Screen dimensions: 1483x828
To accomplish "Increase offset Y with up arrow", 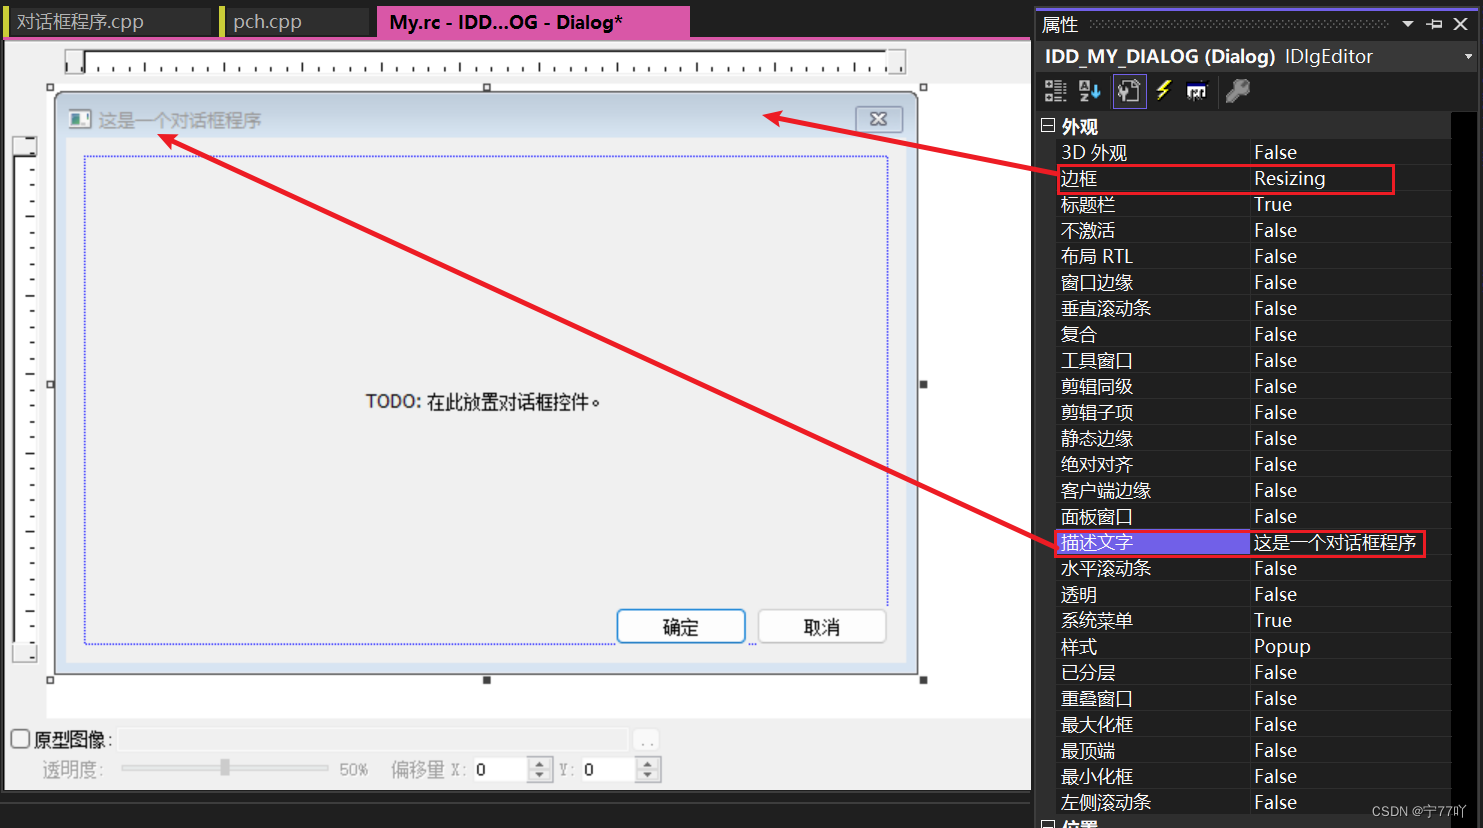I will pyautogui.click(x=648, y=763).
